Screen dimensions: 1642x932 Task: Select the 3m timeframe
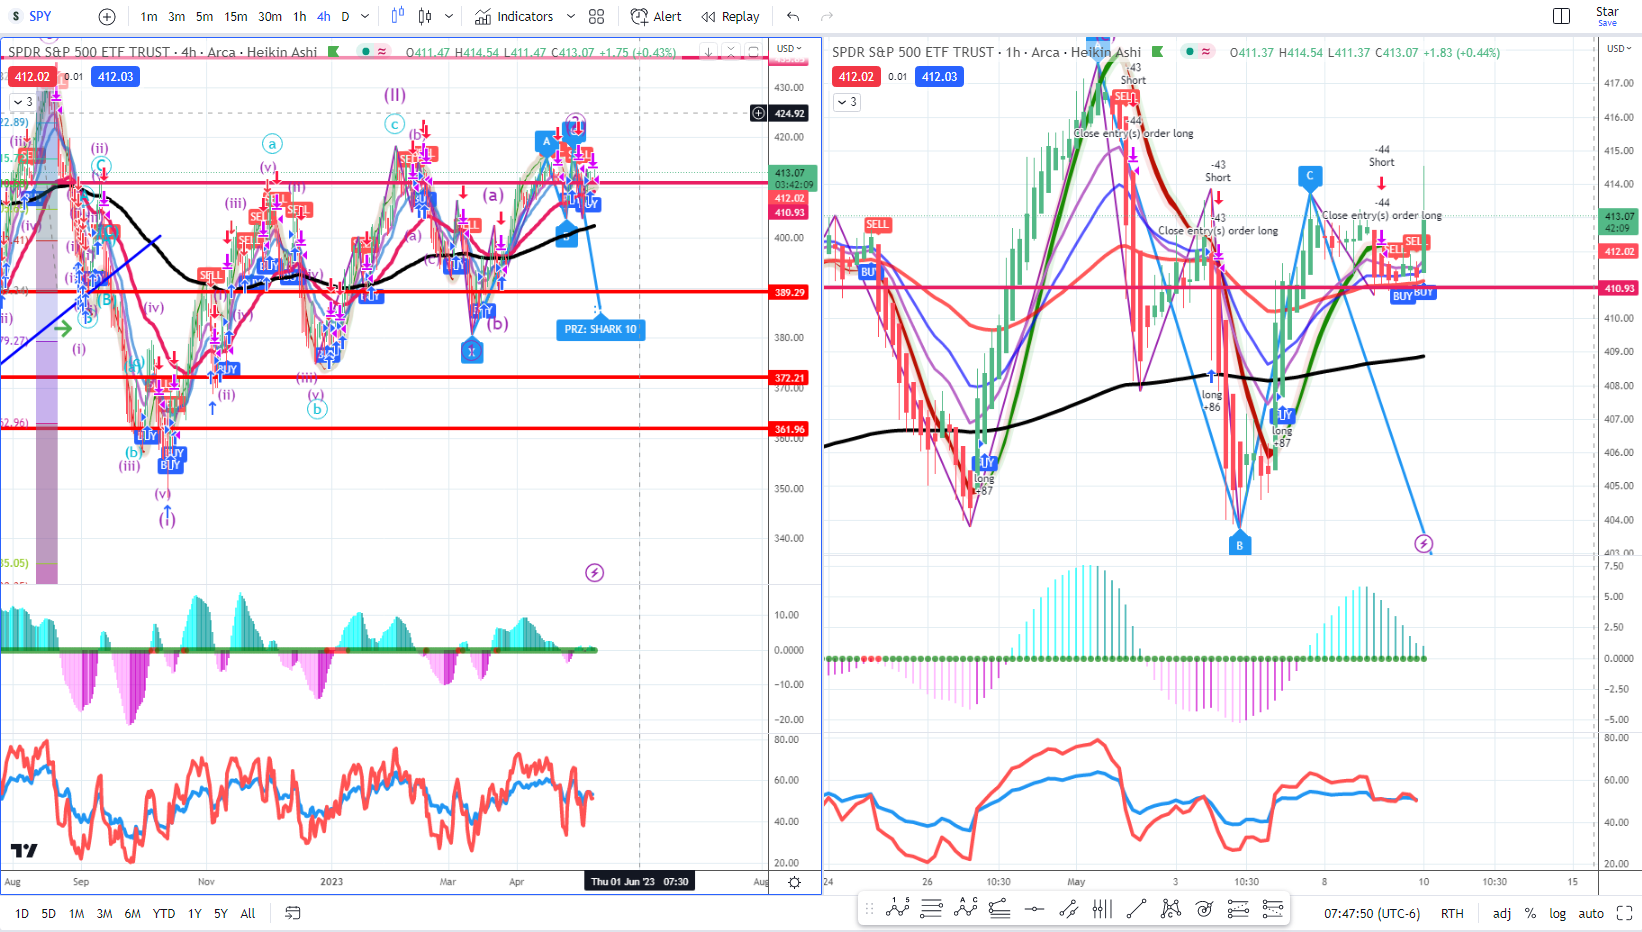[177, 16]
